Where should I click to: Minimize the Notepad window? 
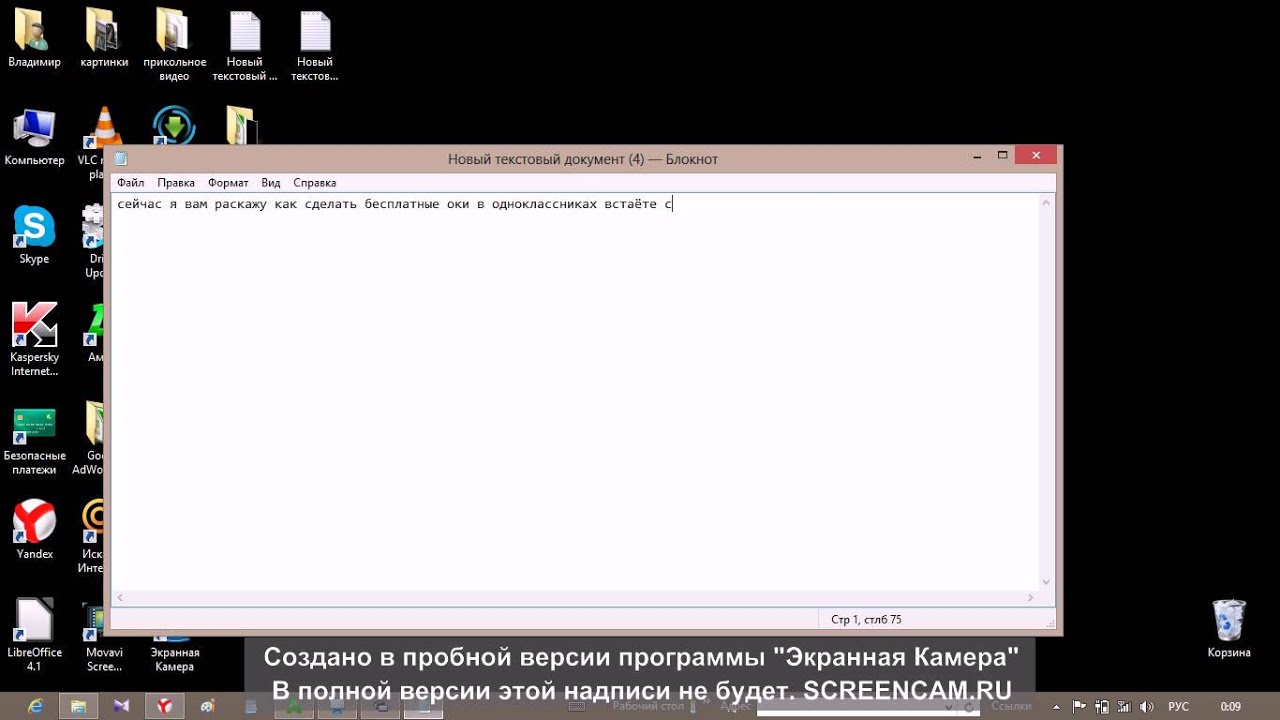(x=977, y=156)
